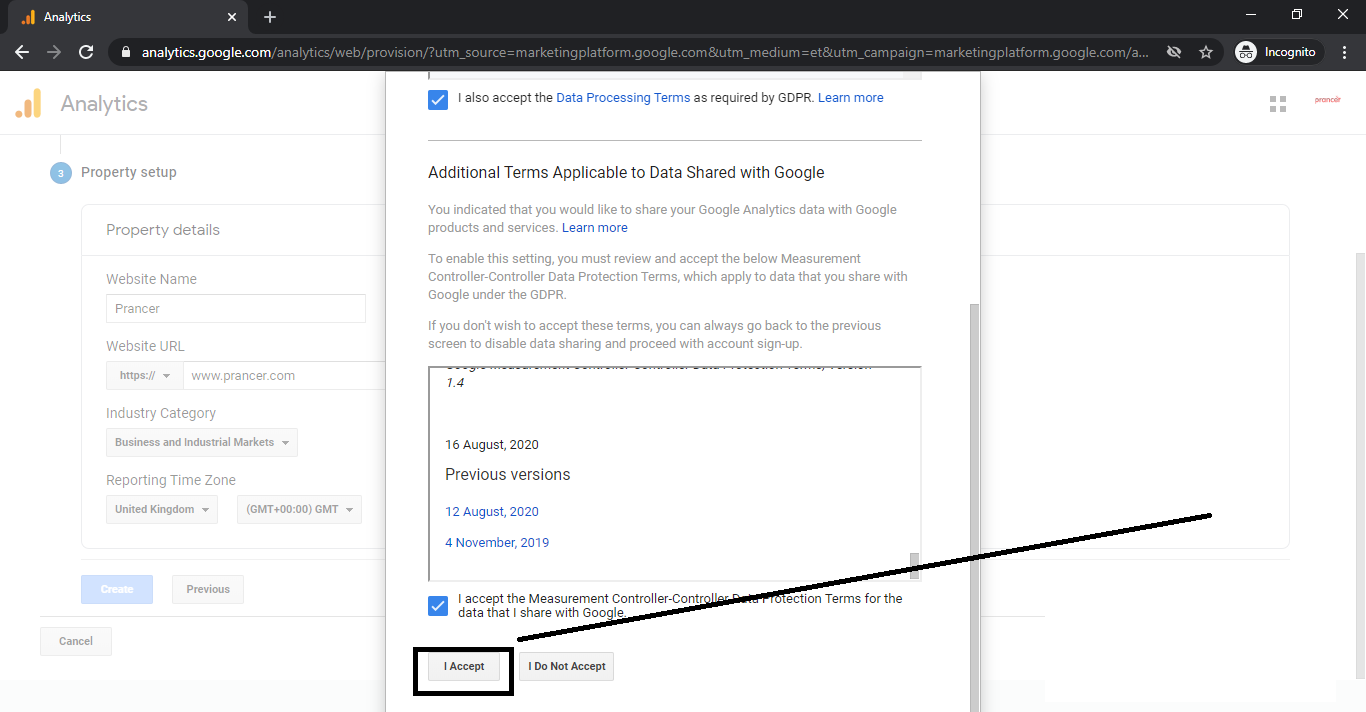Close the Analytics browser tab
Viewport: 1366px width, 712px height.
point(232,17)
